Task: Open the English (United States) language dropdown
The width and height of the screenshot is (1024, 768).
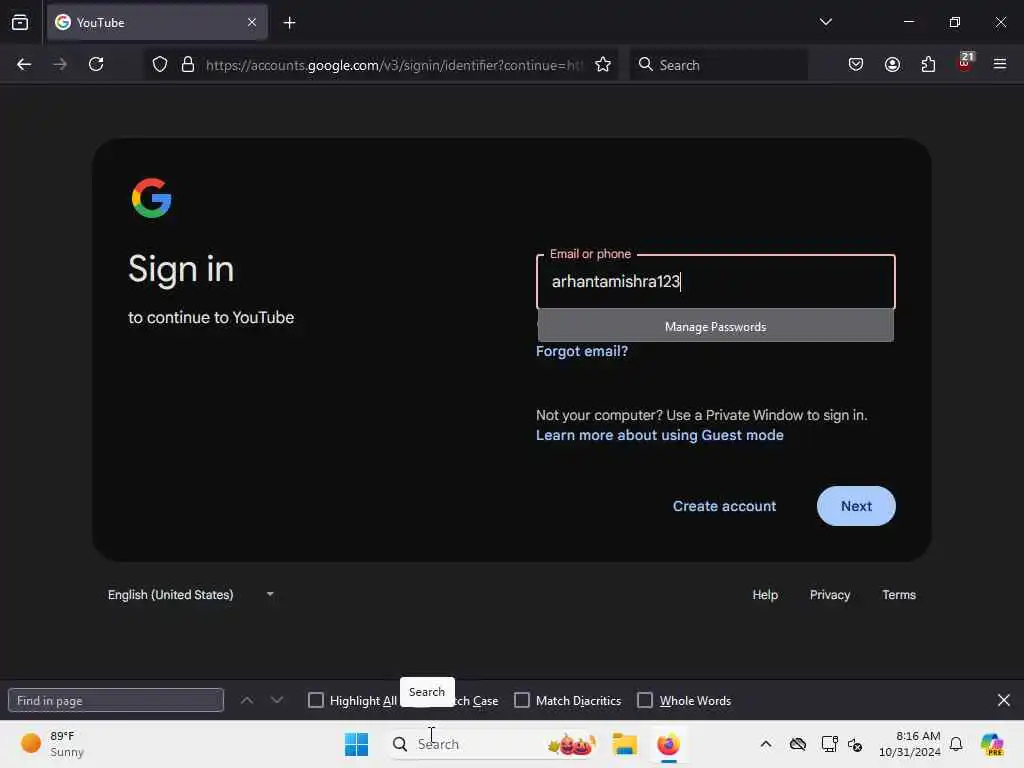Action: click(191, 595)
